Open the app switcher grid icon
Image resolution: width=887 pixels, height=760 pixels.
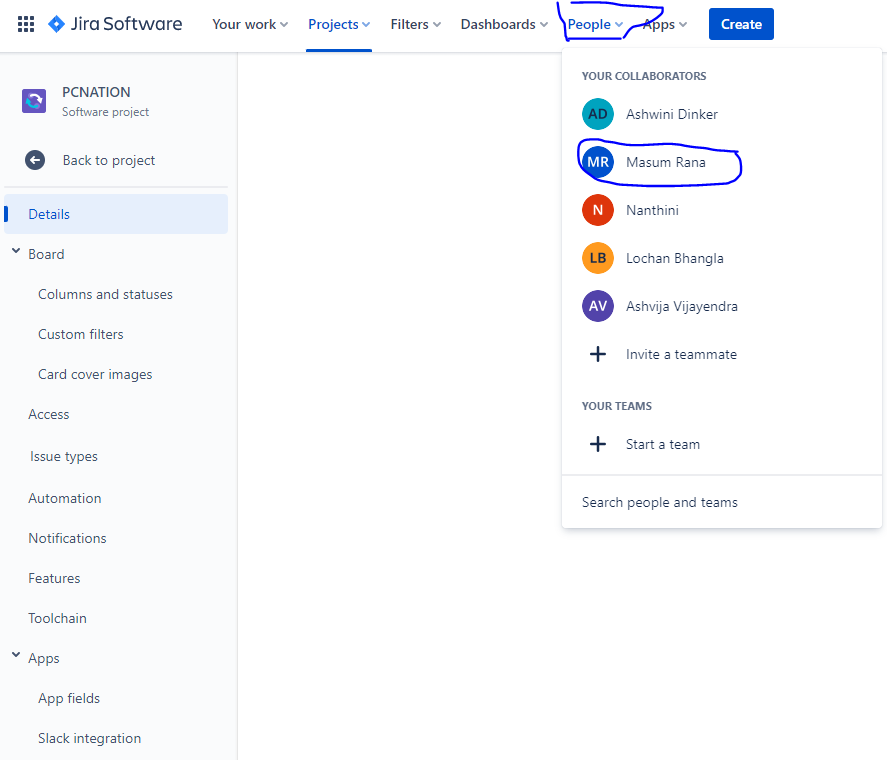point(26,24)
